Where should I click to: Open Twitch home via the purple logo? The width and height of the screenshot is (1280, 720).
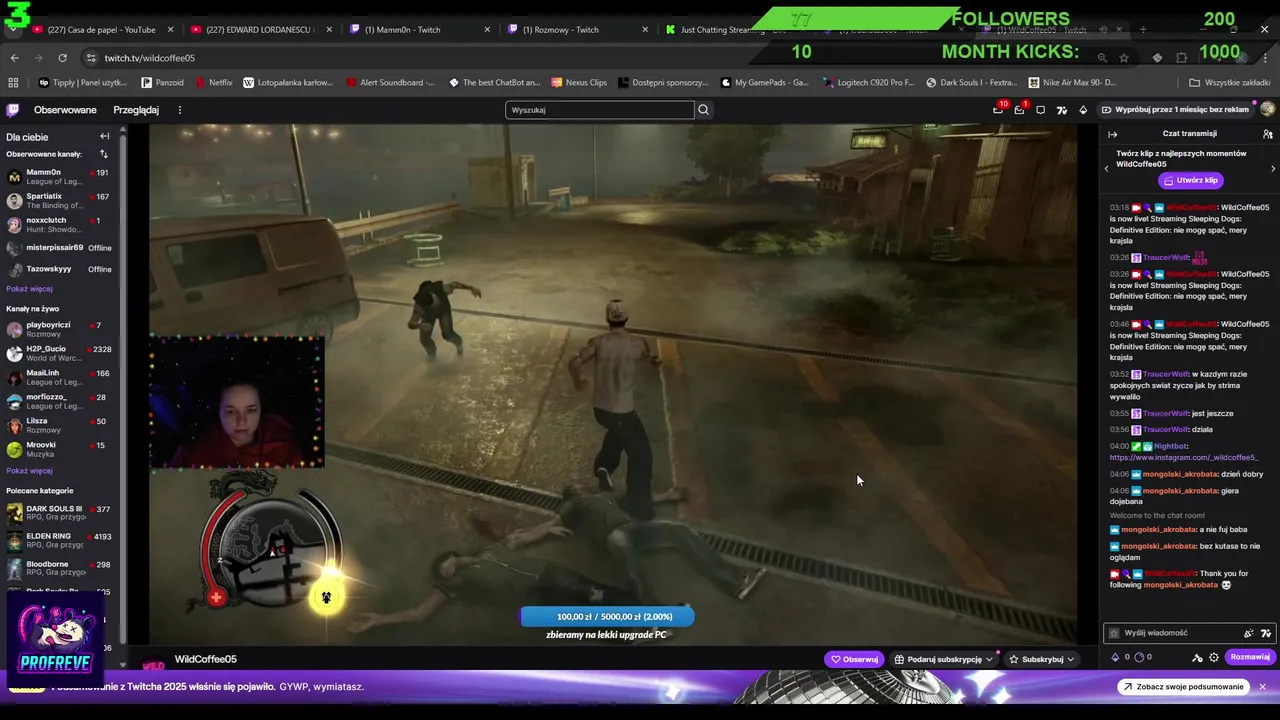coord(12,110)
